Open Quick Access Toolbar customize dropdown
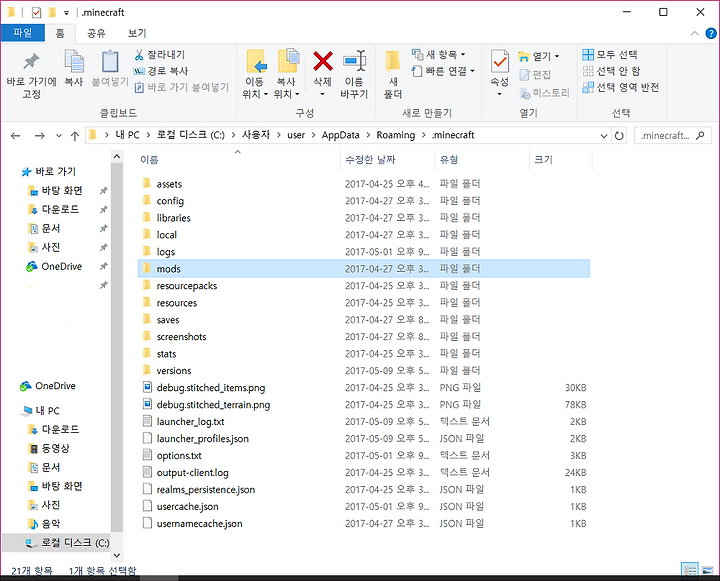 (x=66, y=13)
